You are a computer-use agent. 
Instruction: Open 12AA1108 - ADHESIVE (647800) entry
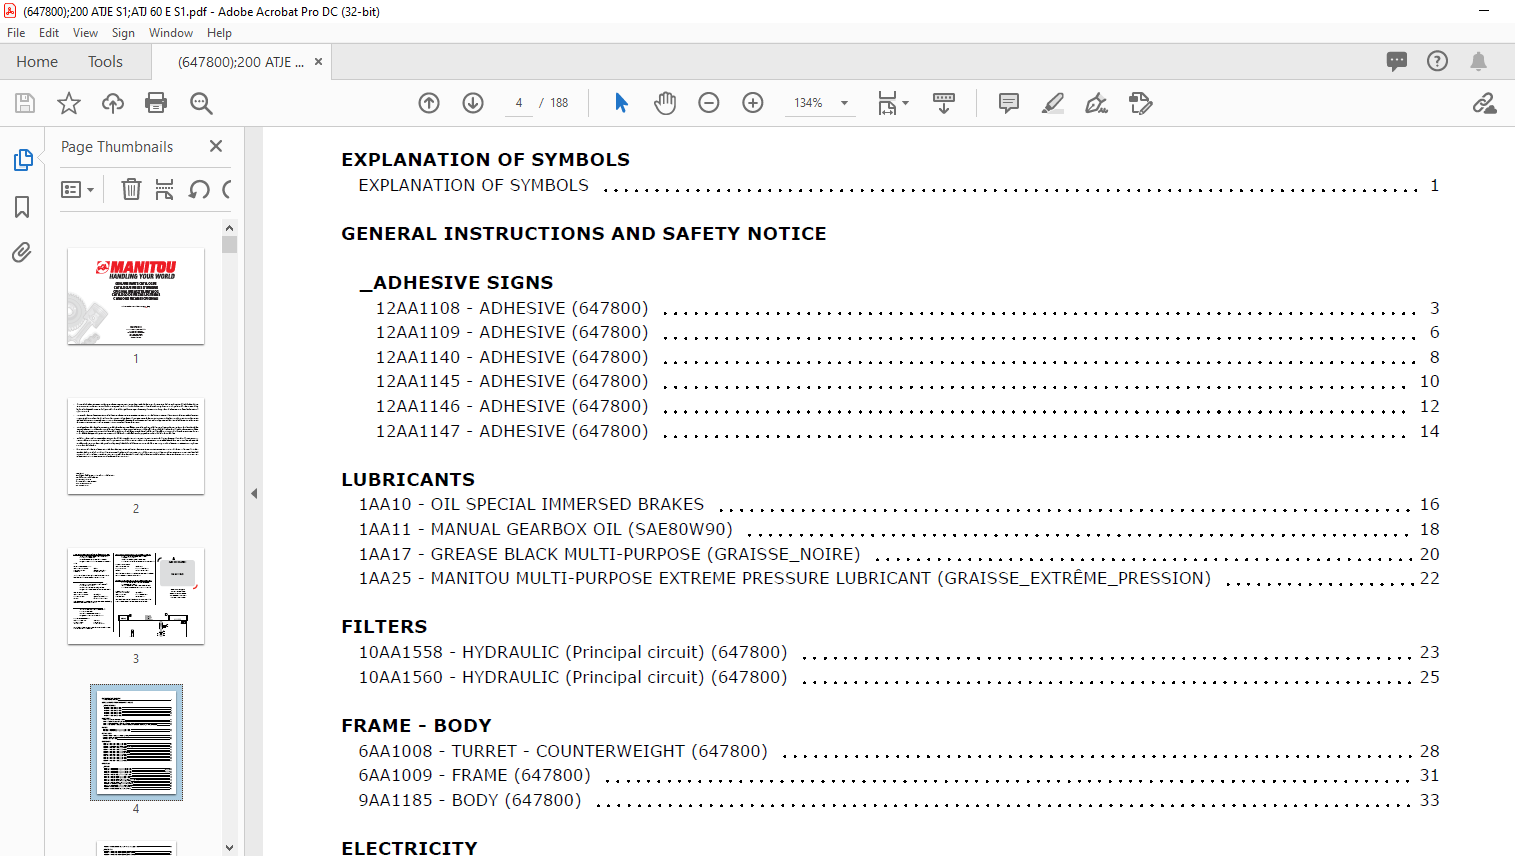(x=907, y=308)
